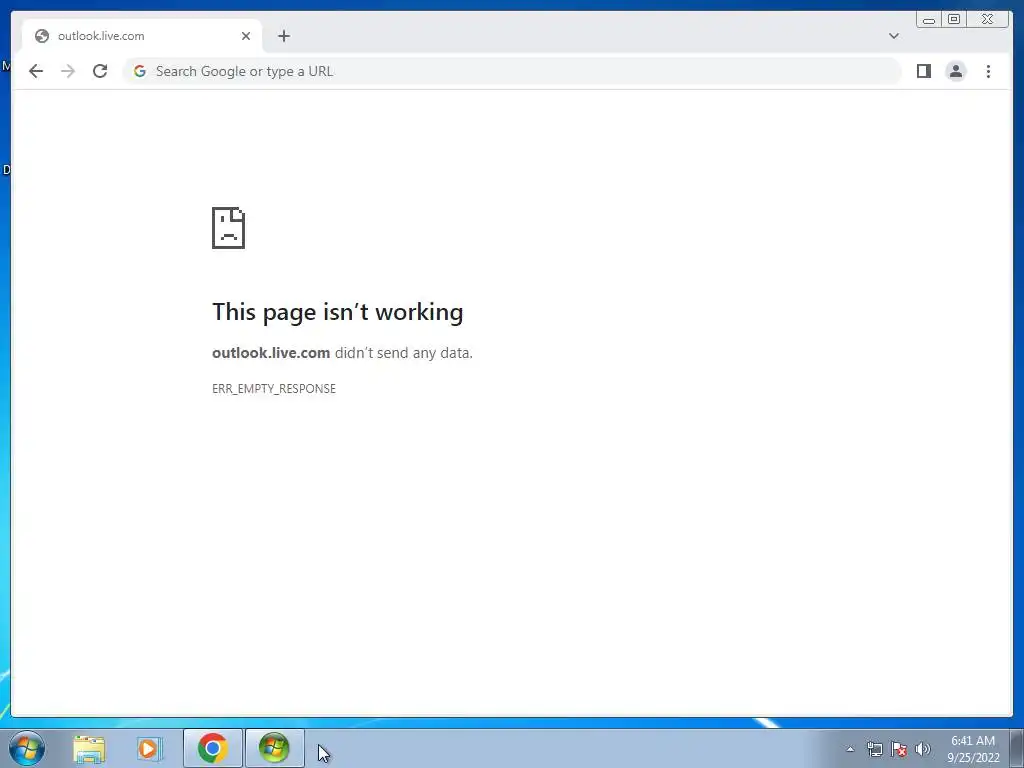Click the Chrome taskbar icon

click(x=213, y=748)
